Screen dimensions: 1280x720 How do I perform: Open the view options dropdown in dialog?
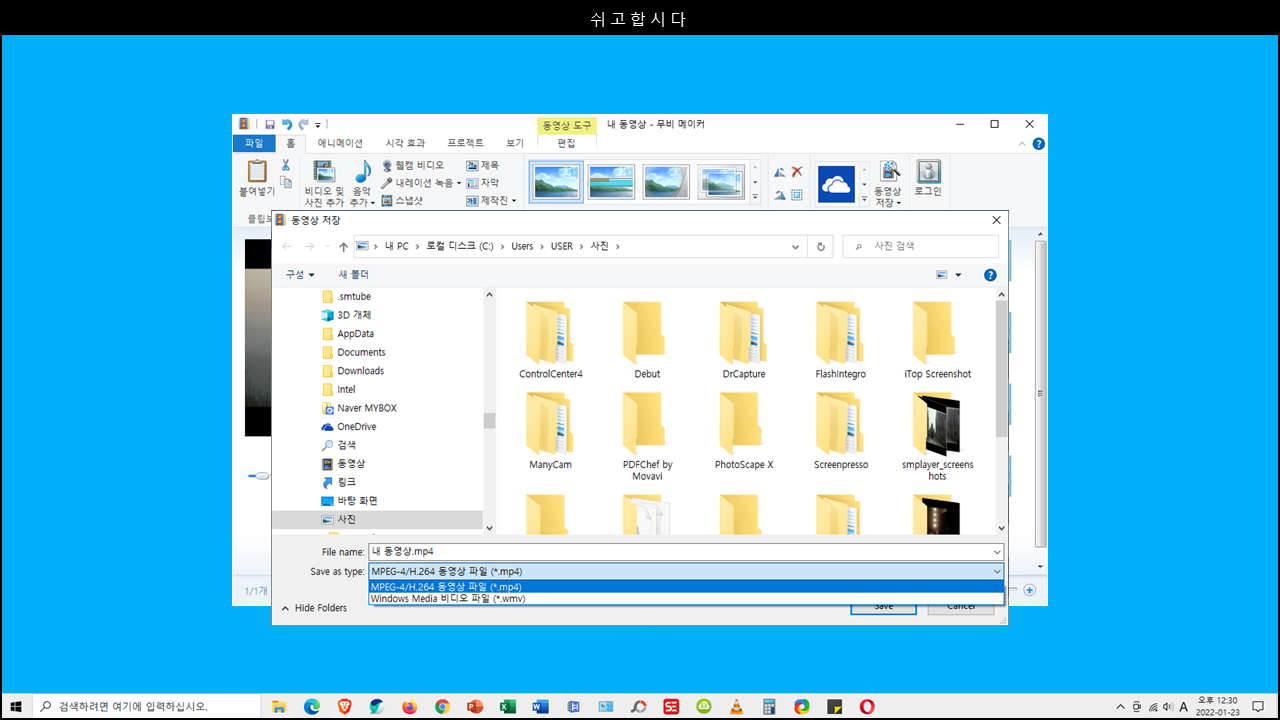coord(958,275)
